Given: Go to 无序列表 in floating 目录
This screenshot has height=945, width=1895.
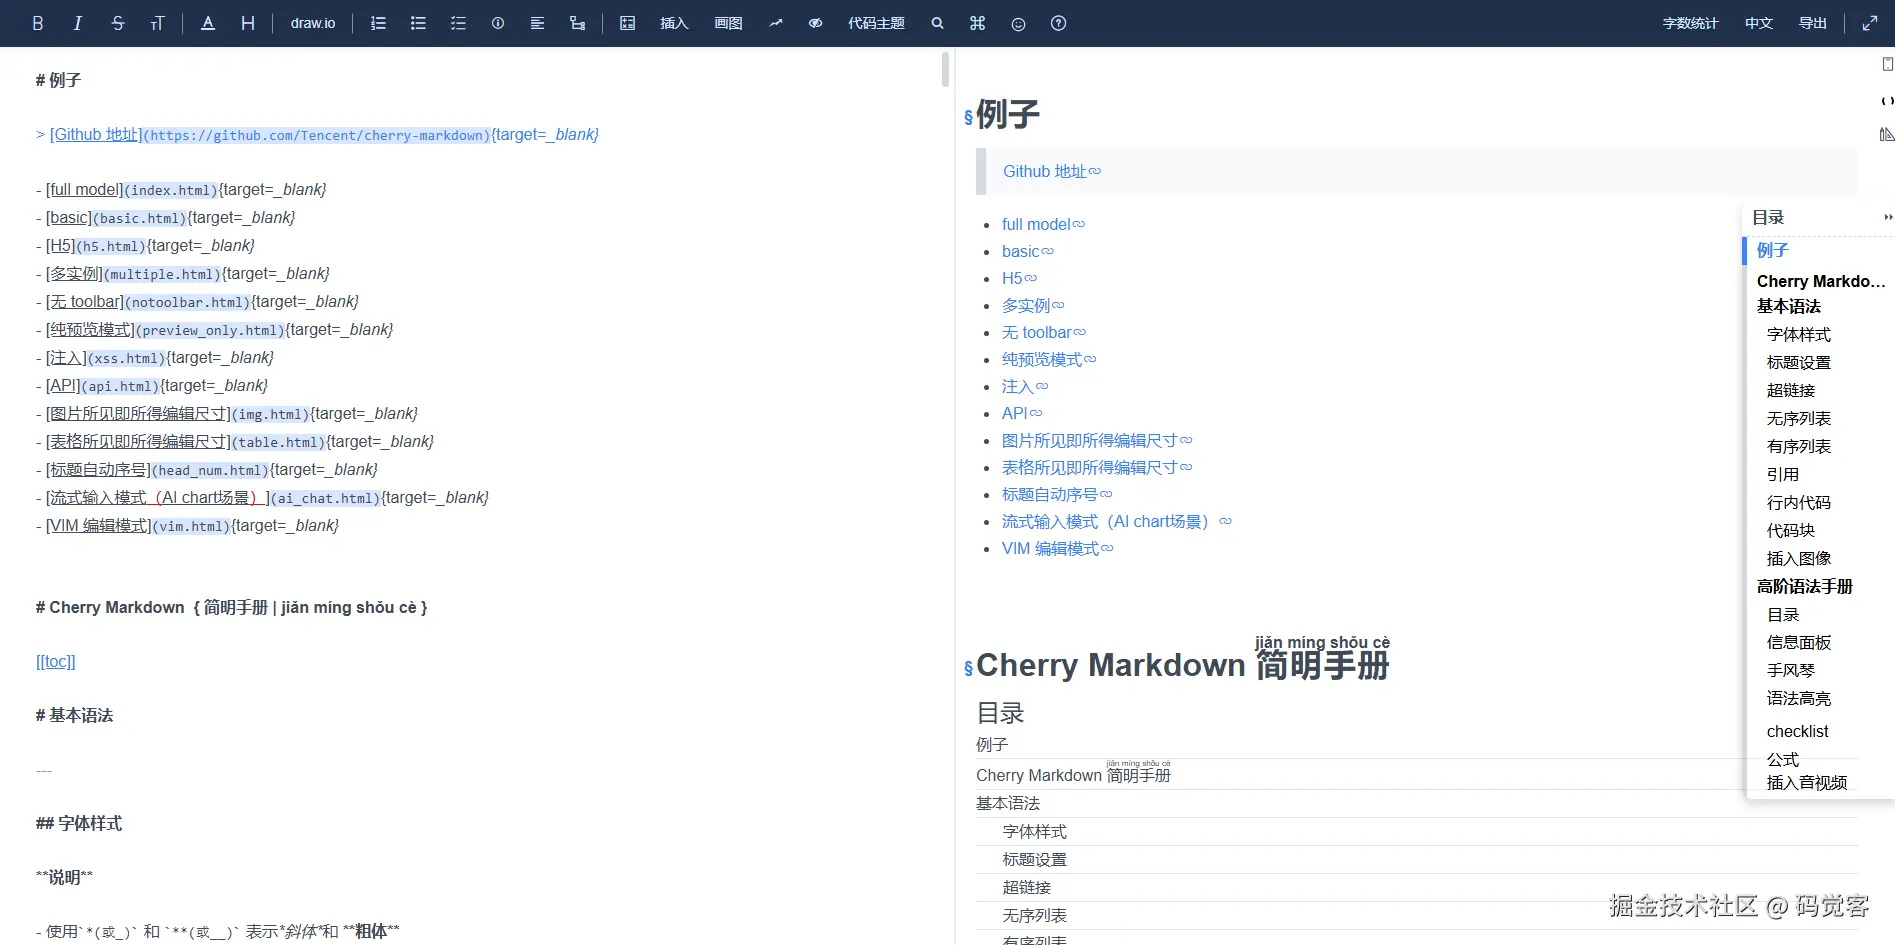Looking at the screenshot, I should pyautogui.click(x=1799, y=418).
